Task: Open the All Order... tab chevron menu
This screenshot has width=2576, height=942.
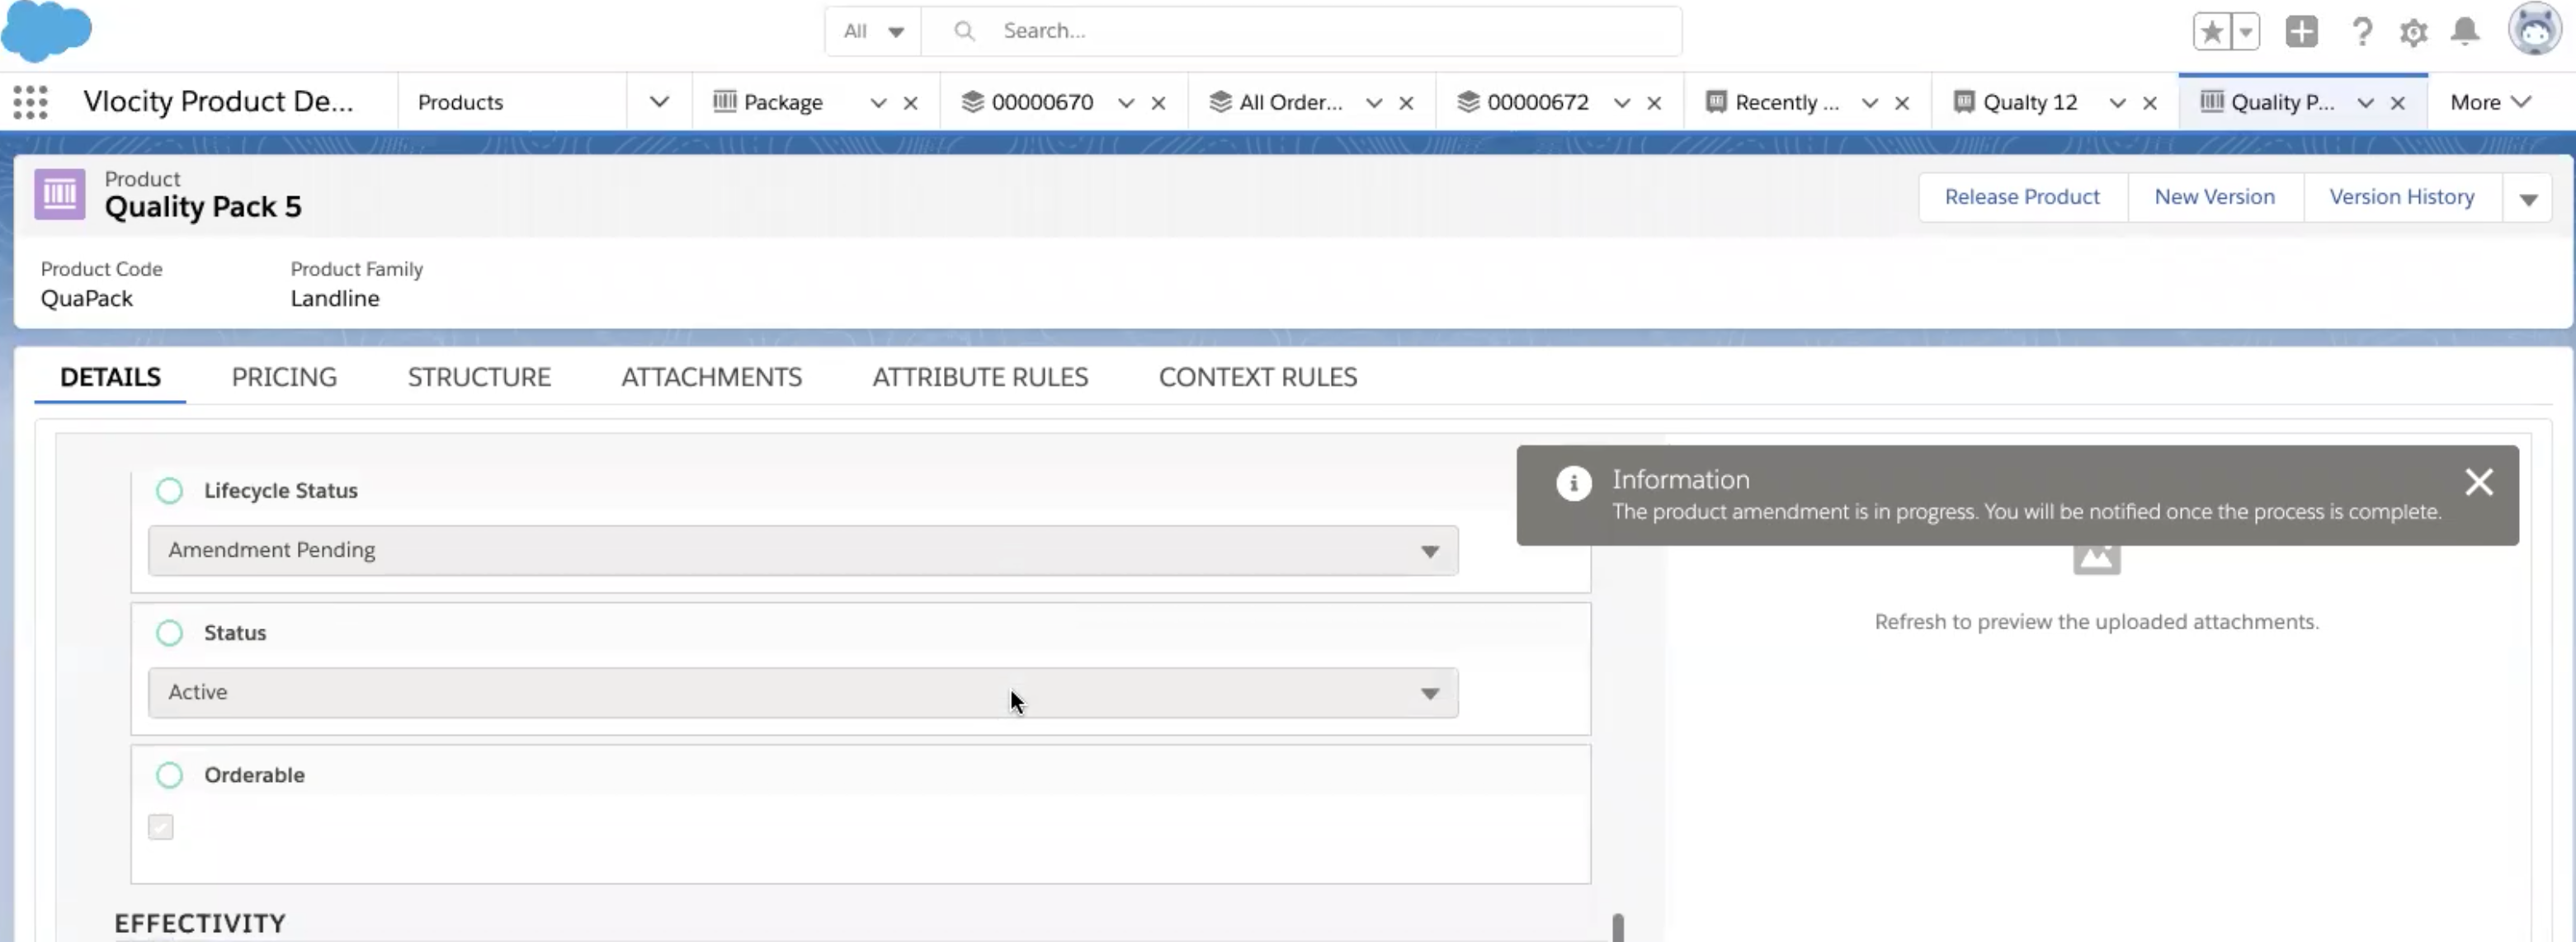Action: [x=1374, y=103]
